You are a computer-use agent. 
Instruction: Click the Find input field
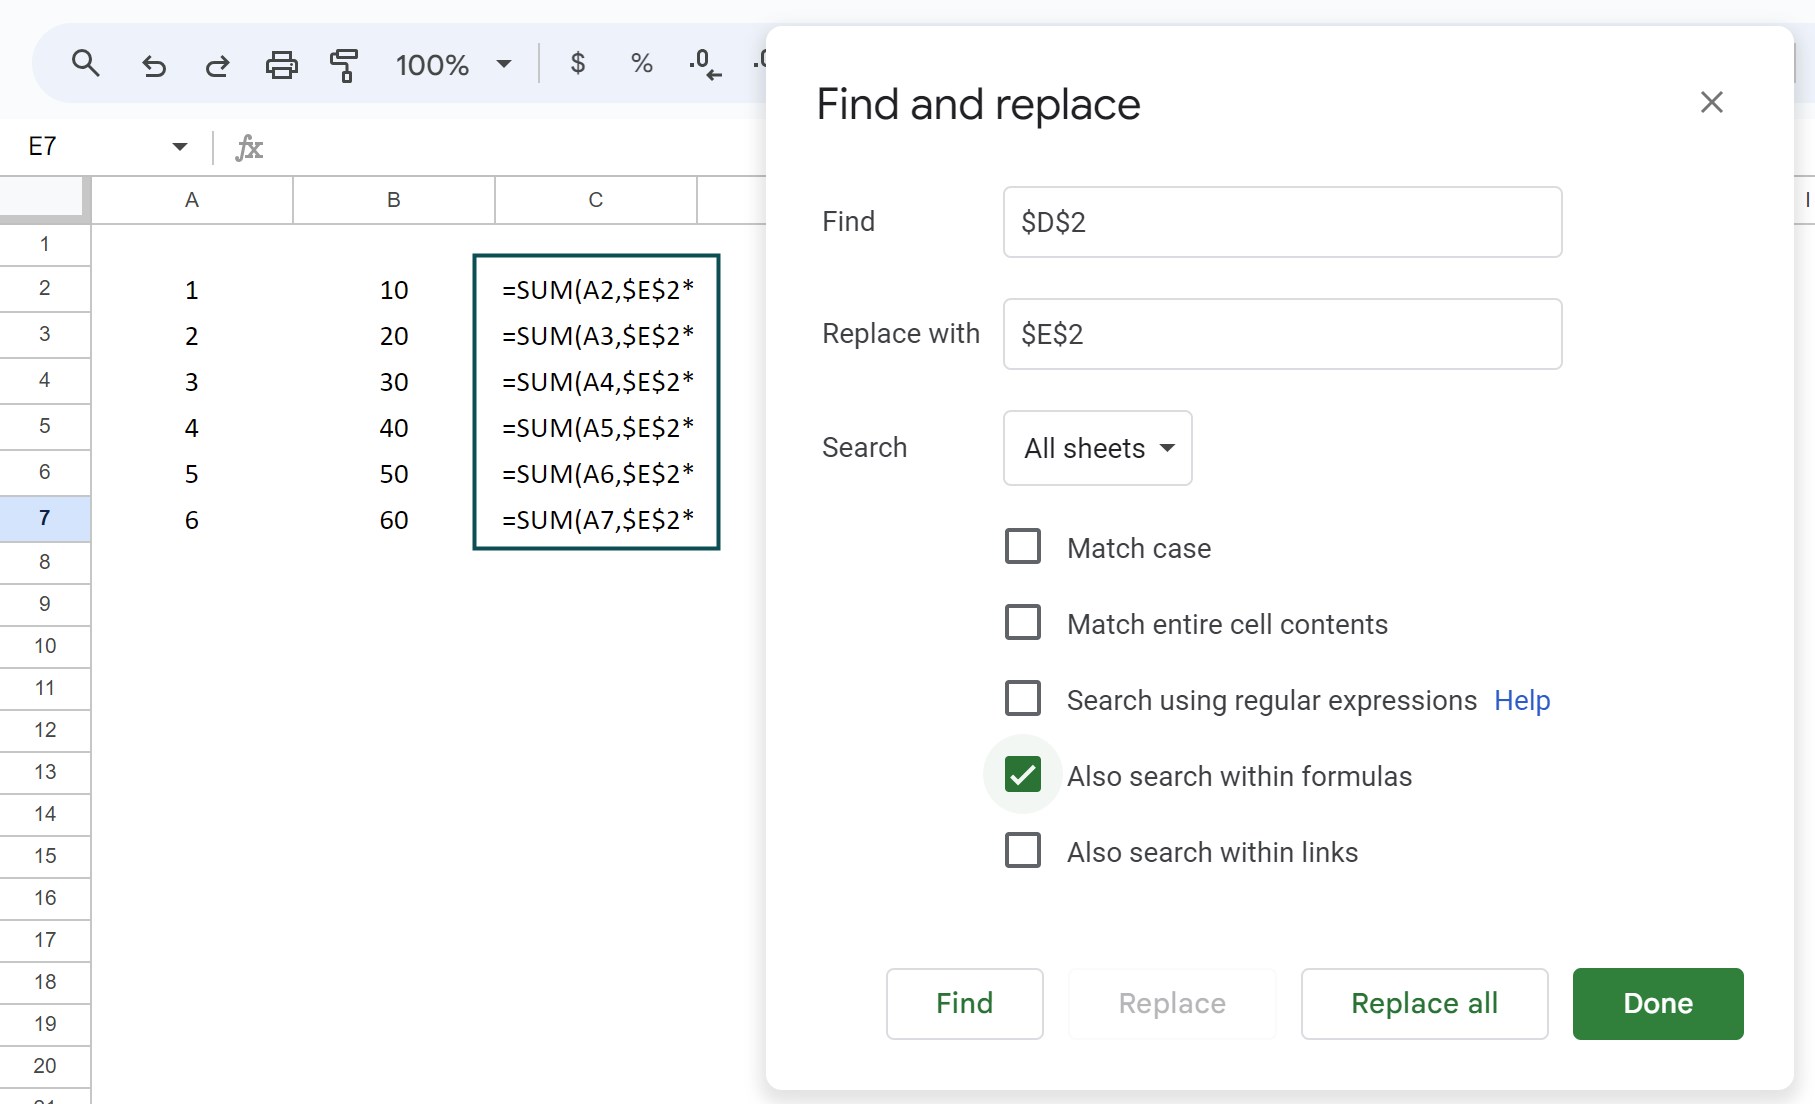(x=1282, y=222)
